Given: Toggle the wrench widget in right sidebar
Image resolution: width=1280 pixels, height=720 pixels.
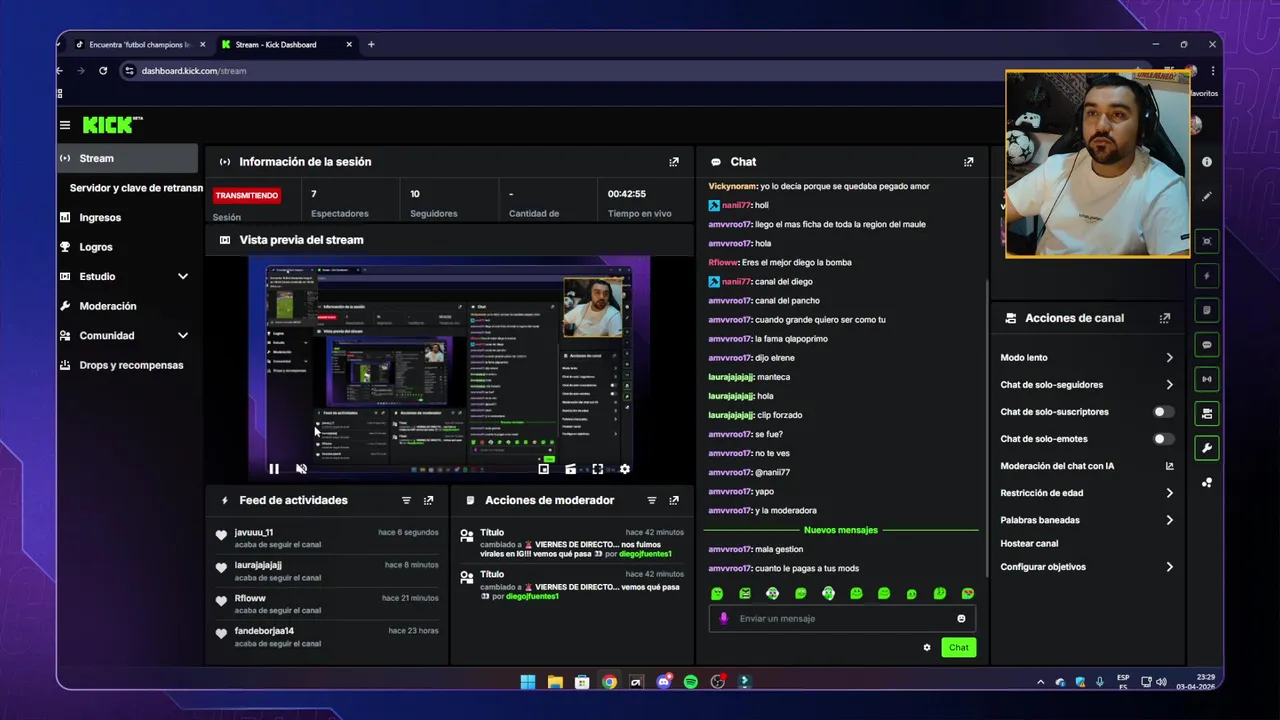Looking at the screenshot, I should pyautogui.click(x=1207, y=448).
